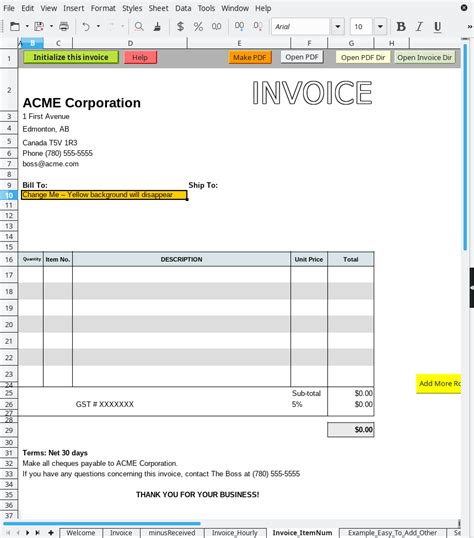Select column D header
Viewport: 474px width, 538px height.
coord(130,43)
